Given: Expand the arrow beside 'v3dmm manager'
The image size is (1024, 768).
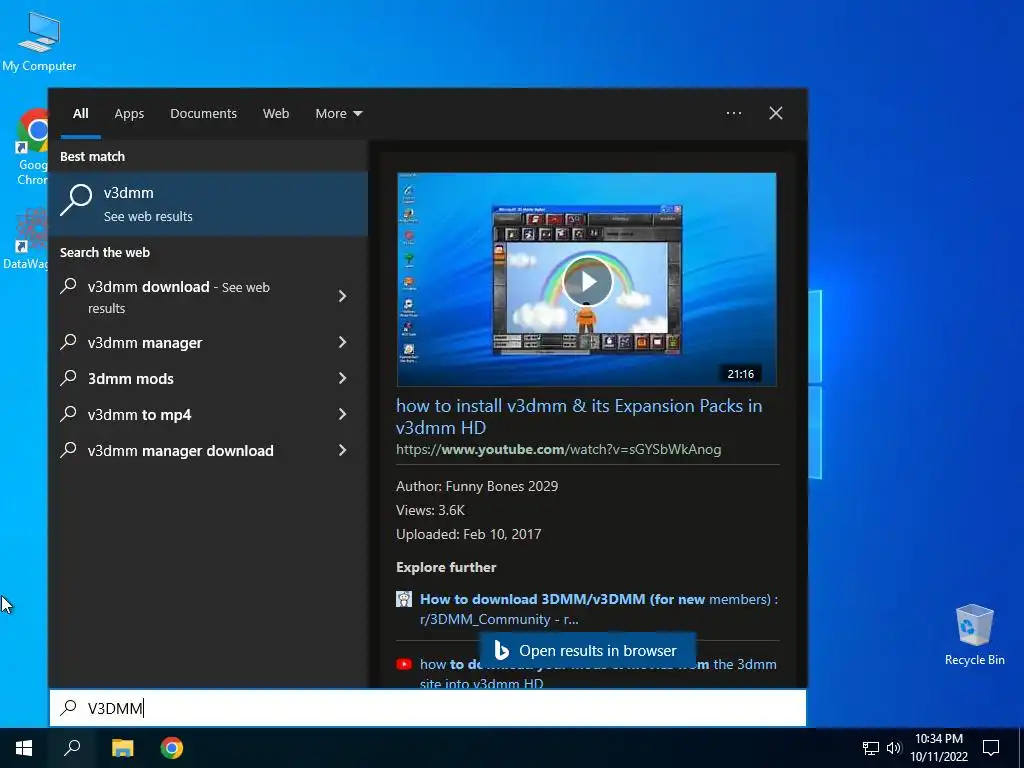Looking at the screenshot, I should [342, 342].
